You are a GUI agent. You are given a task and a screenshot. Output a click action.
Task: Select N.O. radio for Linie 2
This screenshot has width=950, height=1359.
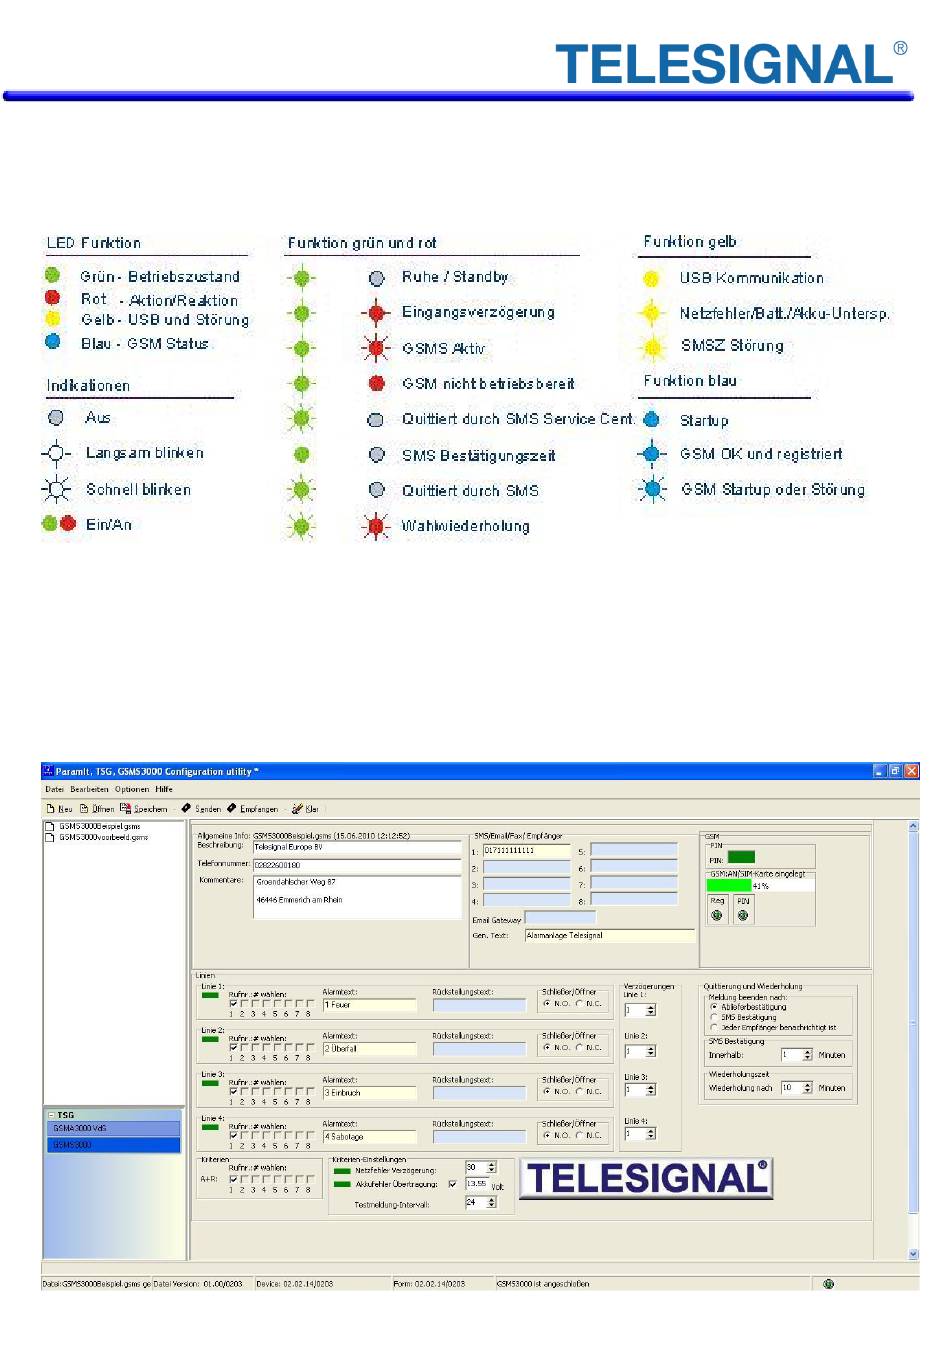(x=547, y=1047)
